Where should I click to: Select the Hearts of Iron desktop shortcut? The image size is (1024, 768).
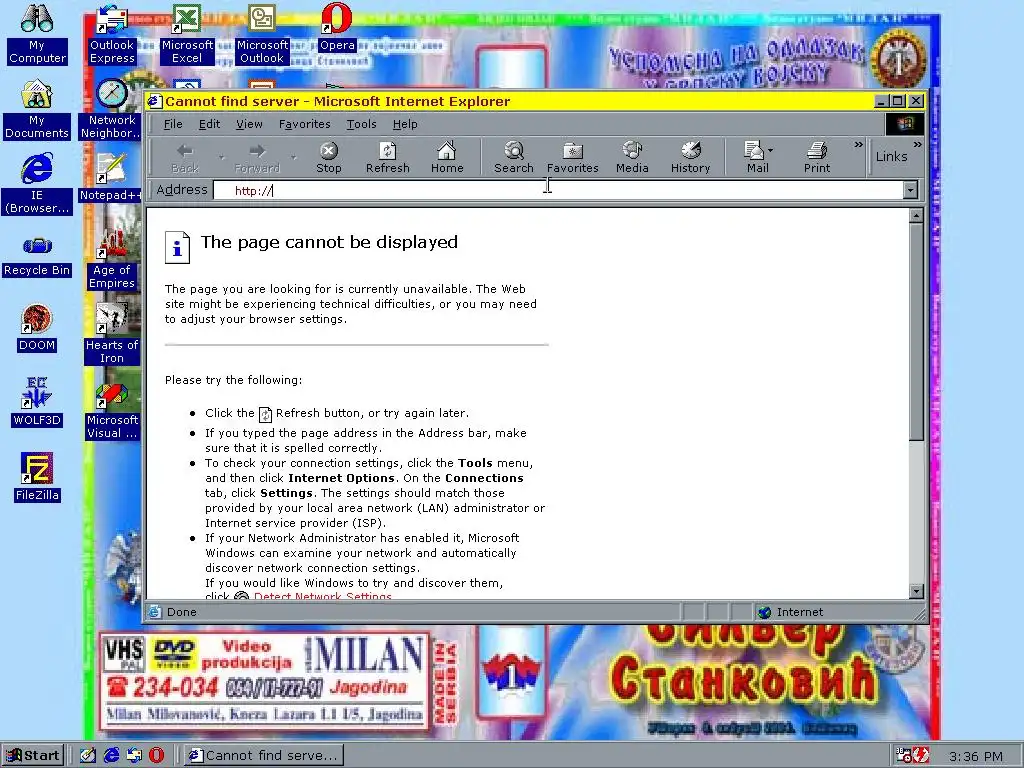[112, 334]
